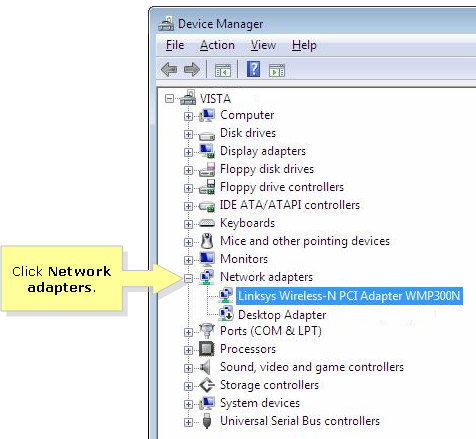Click the Universal Serial Bus plug icon
Viewport: 476px width, 439px height.
click(207, 421)
